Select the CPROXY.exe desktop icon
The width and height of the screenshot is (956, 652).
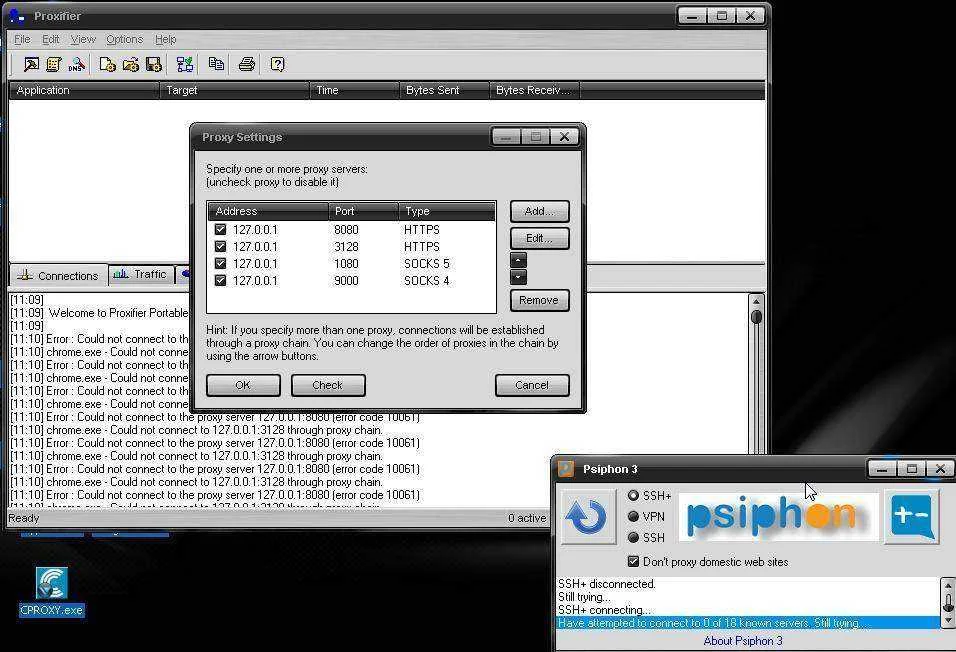tap(52, 592)
